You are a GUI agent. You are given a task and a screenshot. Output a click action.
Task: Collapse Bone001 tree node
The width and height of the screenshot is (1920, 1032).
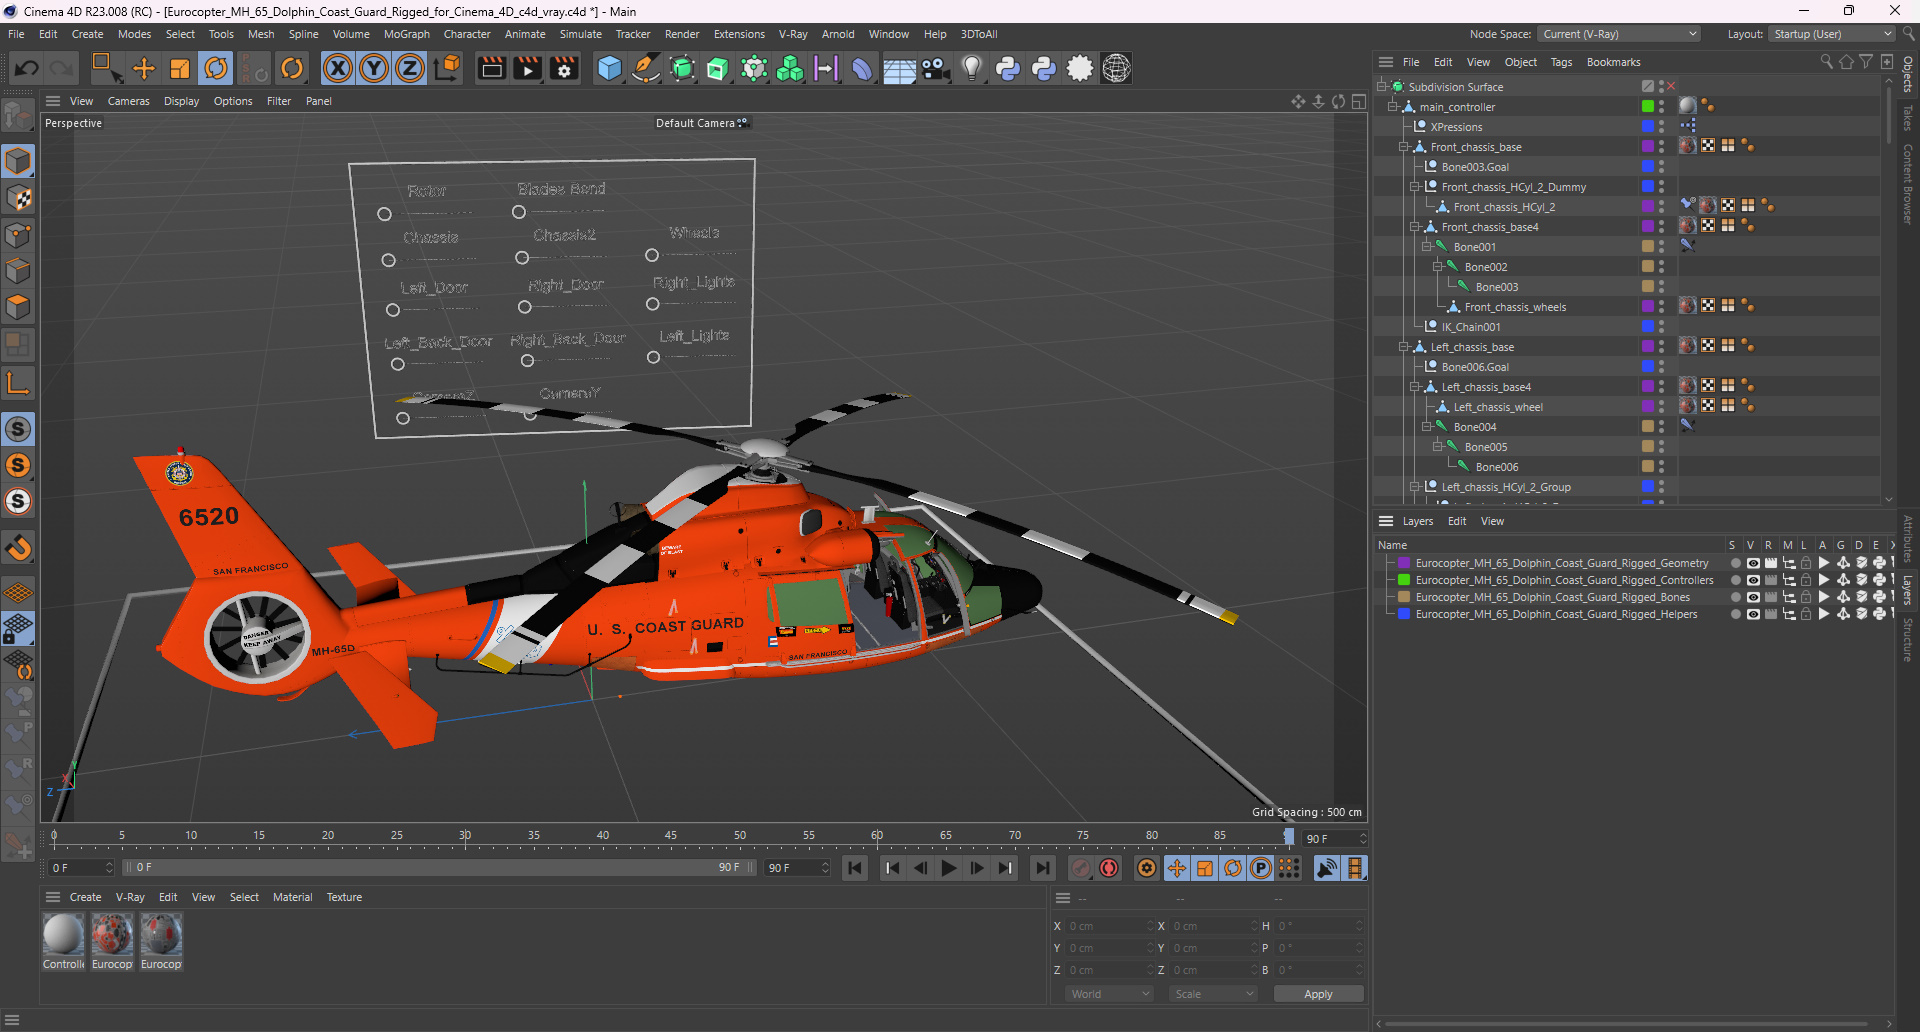point(1426,247)
